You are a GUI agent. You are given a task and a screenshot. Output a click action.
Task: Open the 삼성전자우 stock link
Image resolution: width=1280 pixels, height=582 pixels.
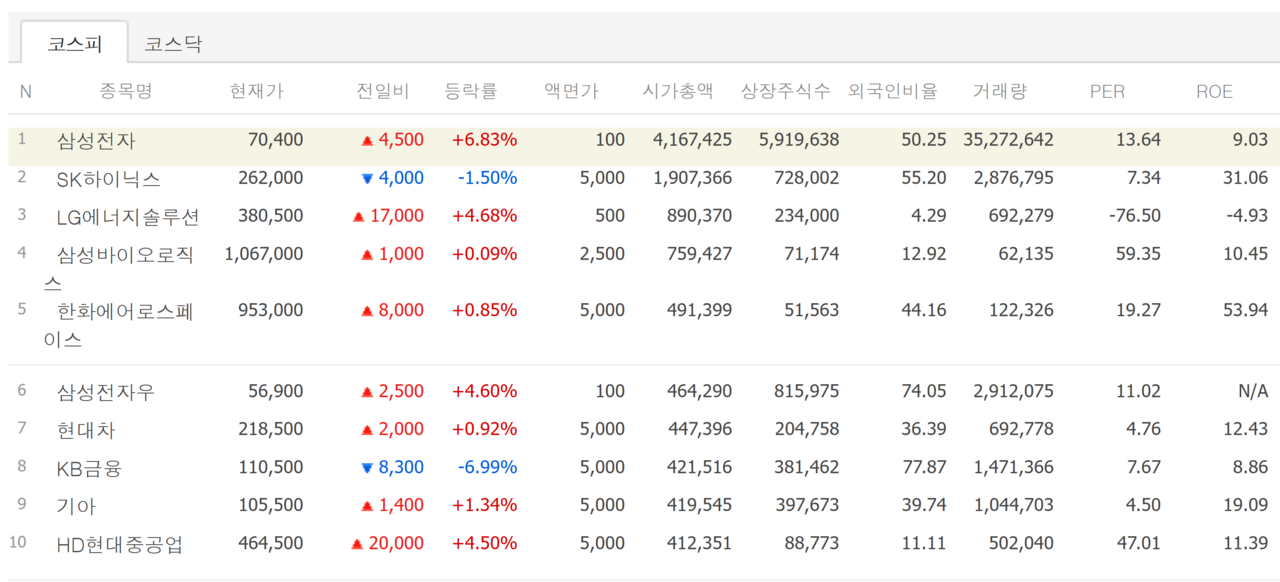point(106,392)
